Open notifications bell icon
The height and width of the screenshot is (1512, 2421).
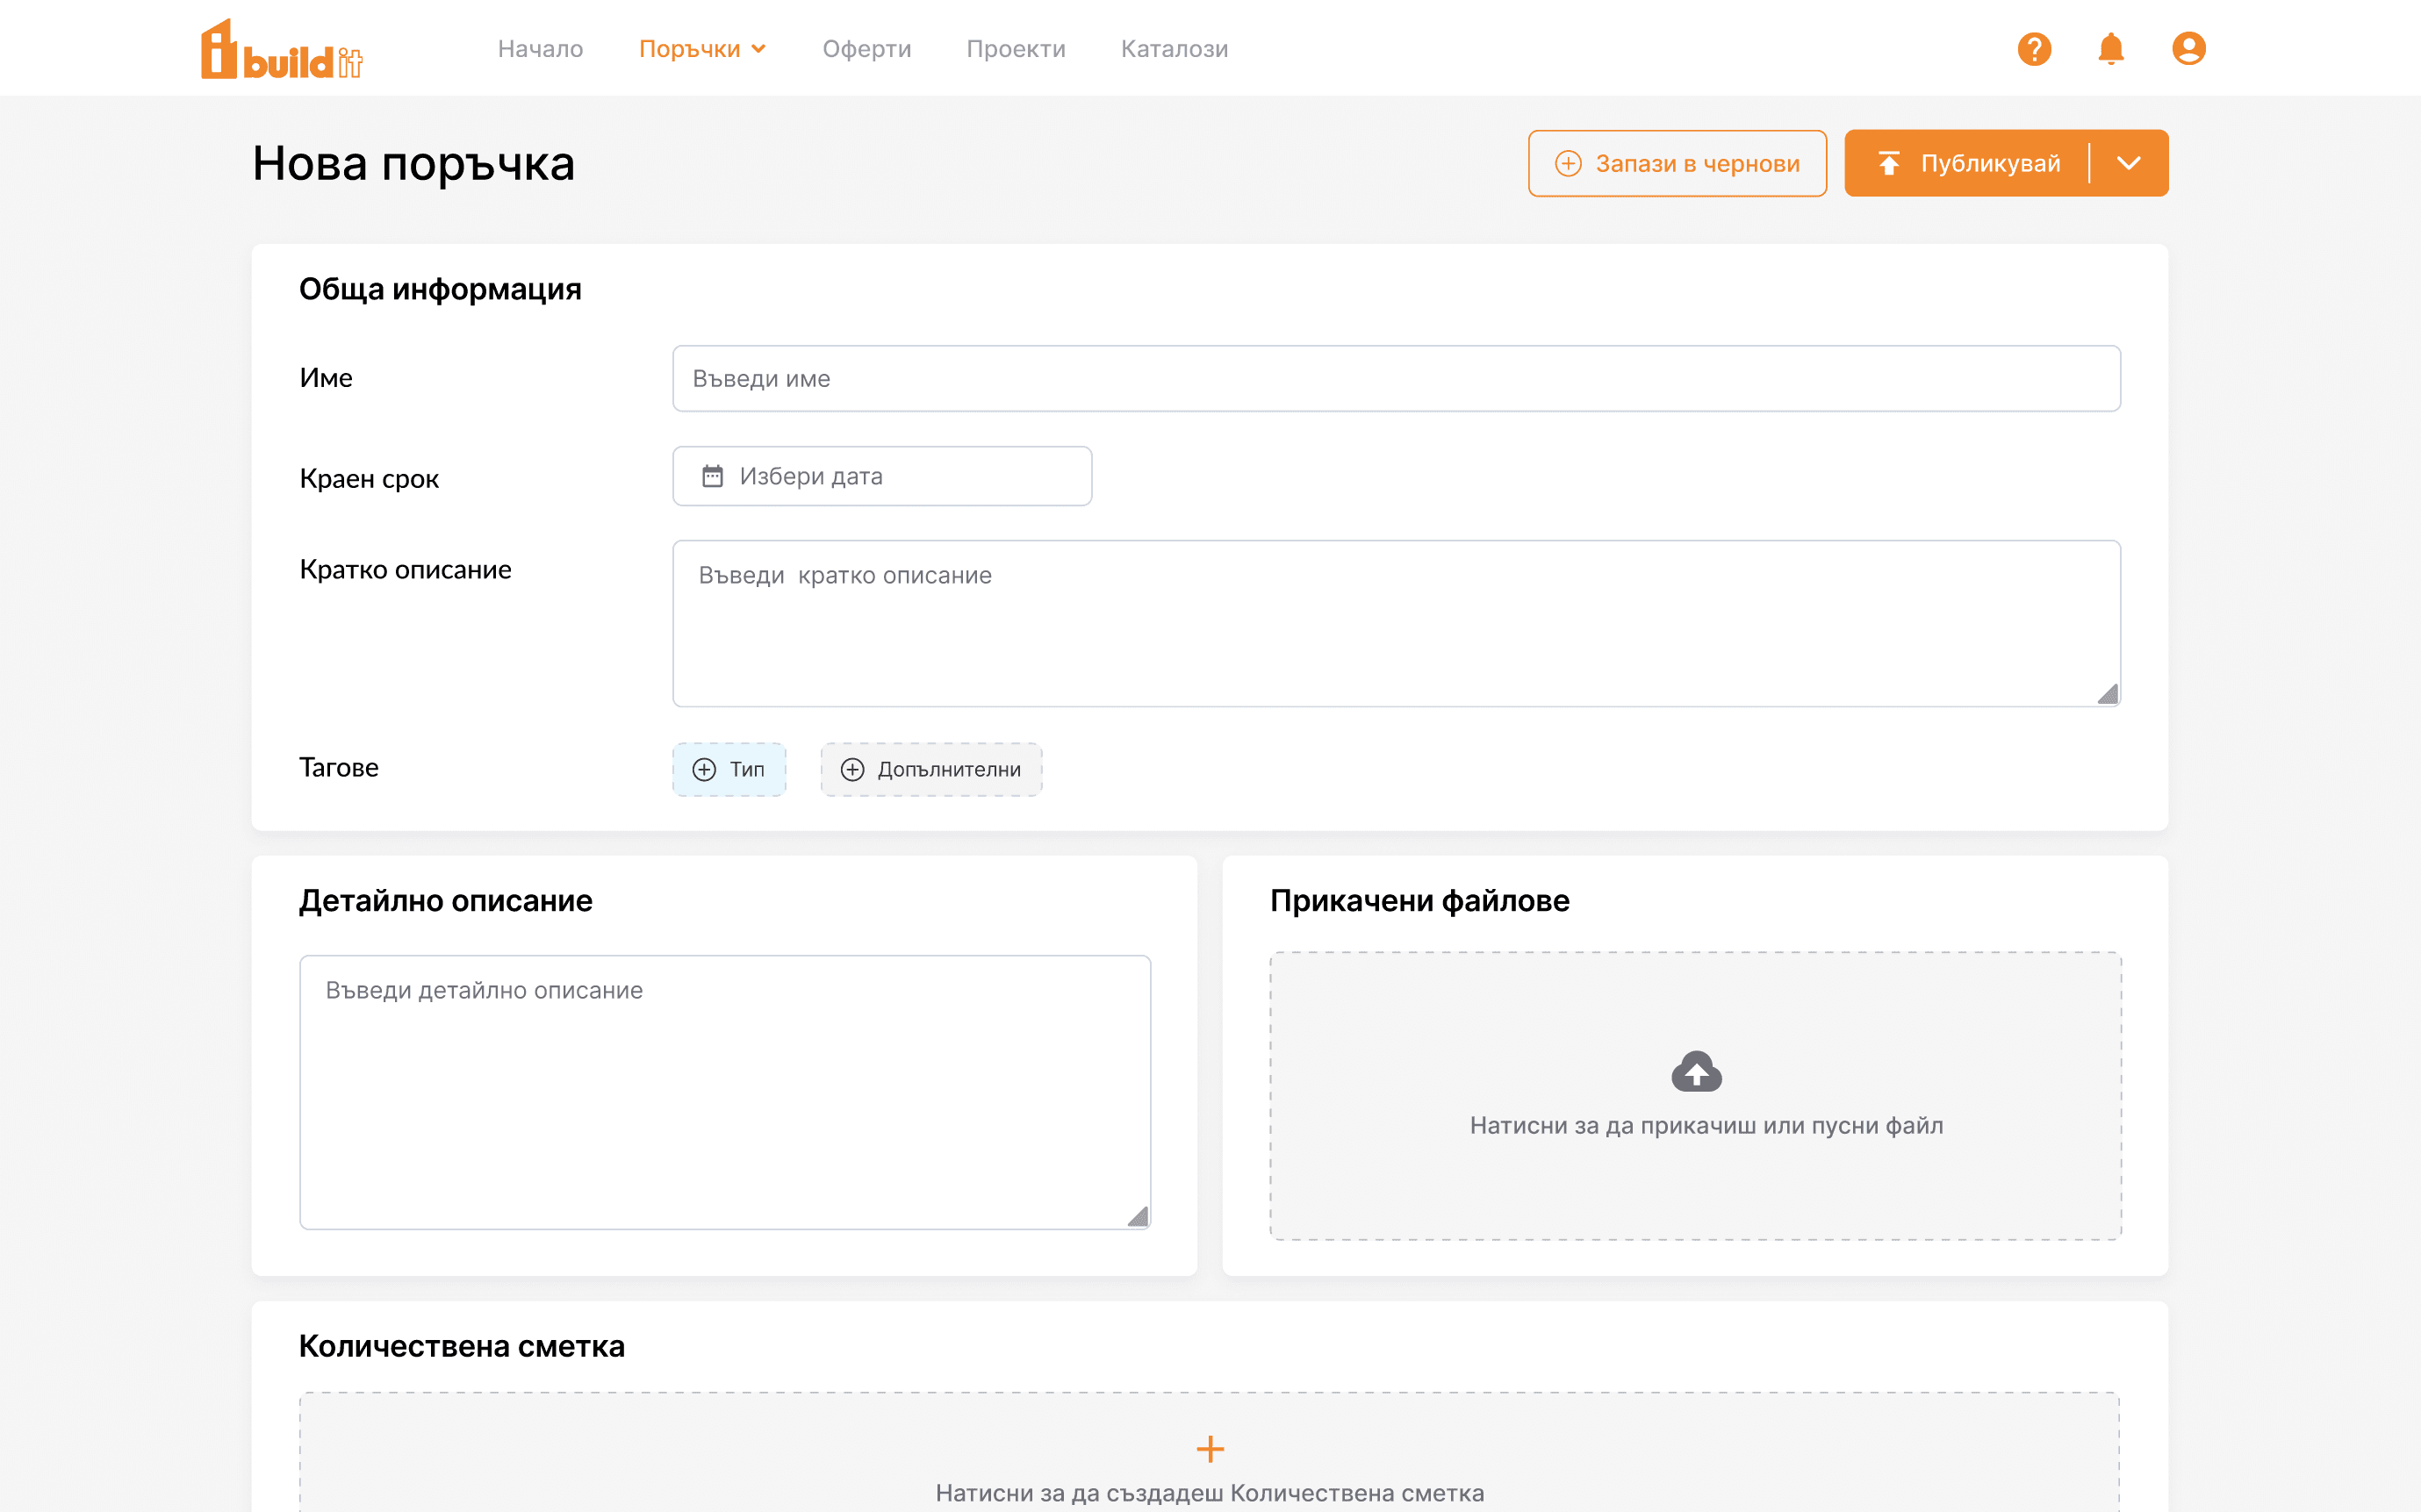coord(2110,49)
